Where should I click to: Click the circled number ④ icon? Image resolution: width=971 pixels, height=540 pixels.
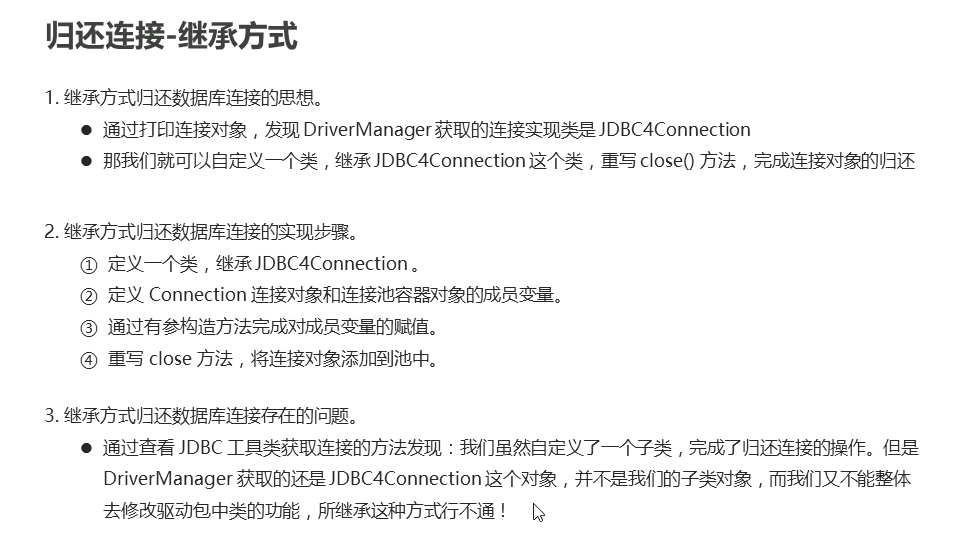(89, 360)
